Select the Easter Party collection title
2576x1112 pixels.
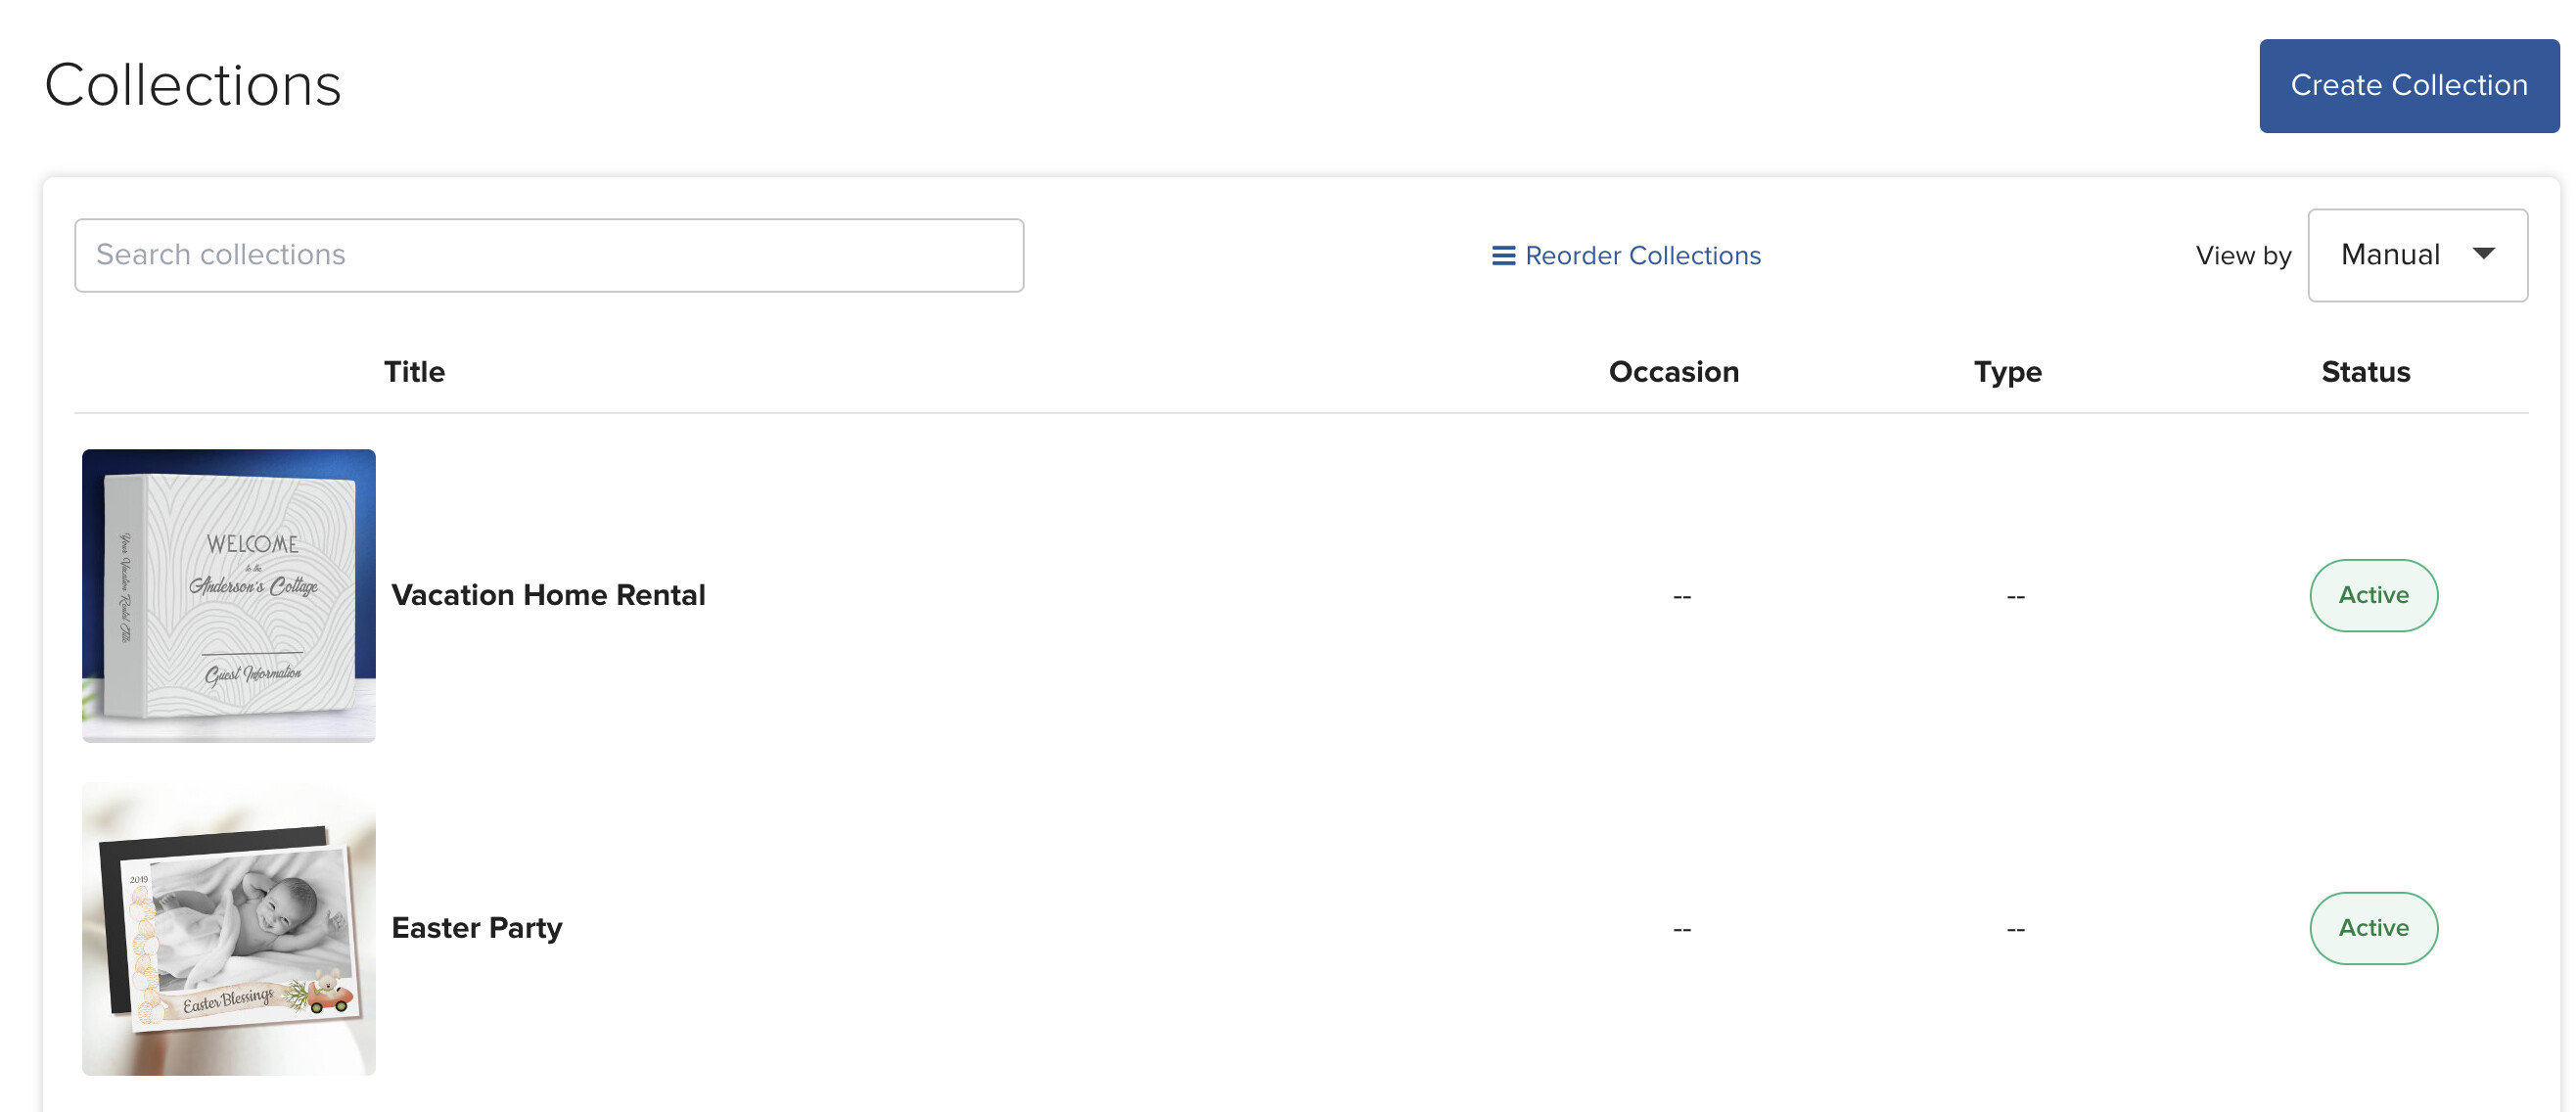(477, 928)
